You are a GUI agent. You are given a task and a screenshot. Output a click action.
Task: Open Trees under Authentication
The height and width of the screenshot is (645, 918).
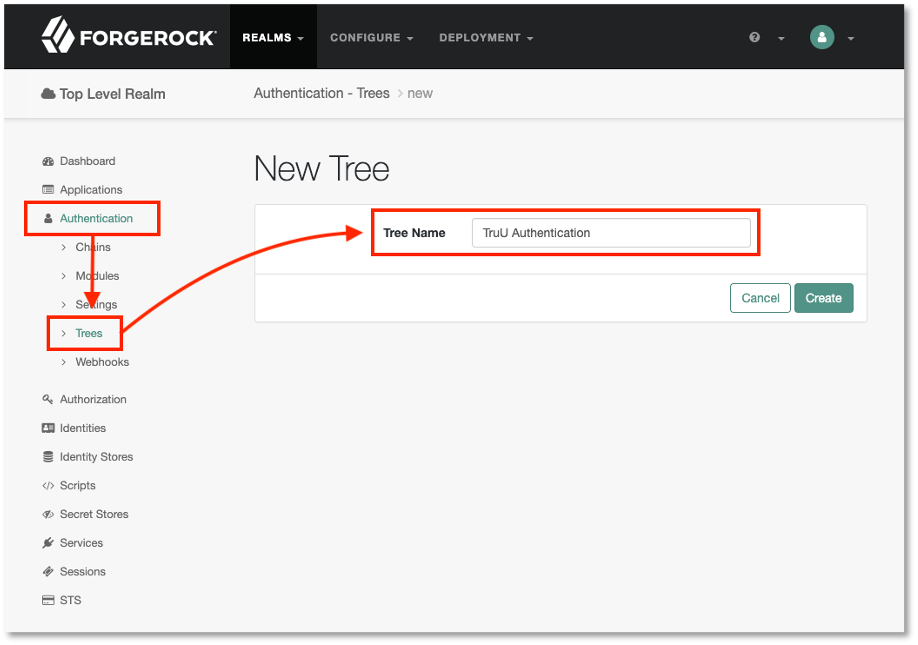point(89,333)
